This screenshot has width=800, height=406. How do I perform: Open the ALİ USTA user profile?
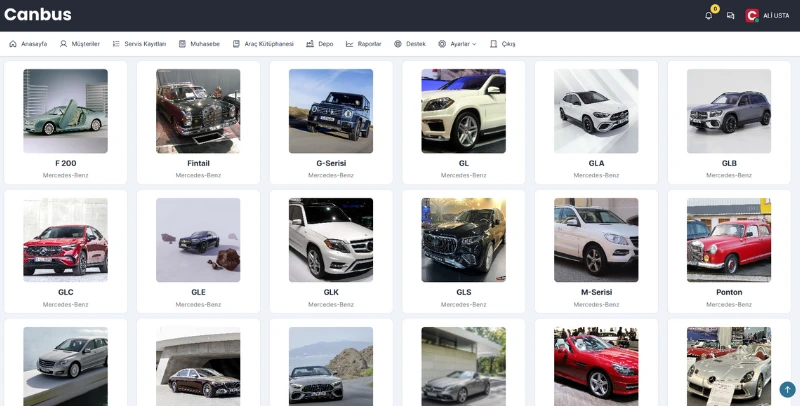[776, 16]
